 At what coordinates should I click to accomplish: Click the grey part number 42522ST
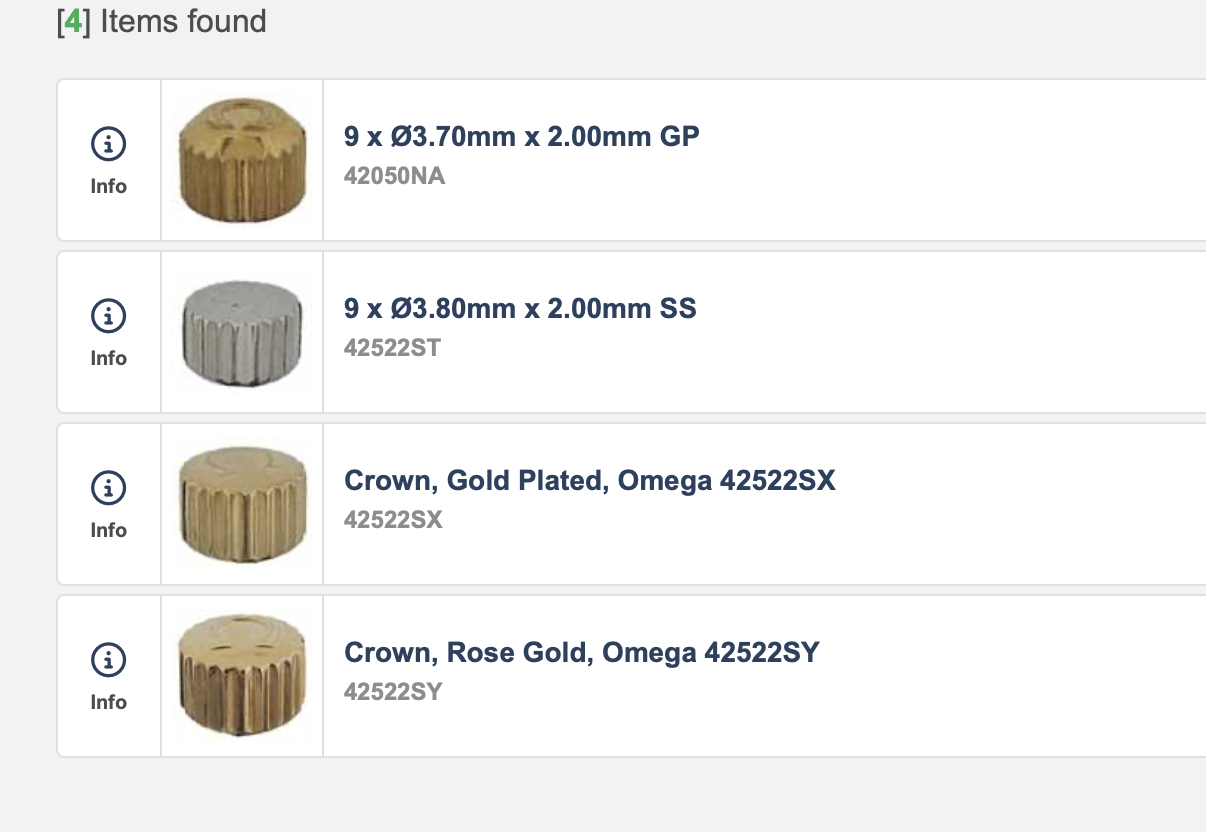pos(392,348)
